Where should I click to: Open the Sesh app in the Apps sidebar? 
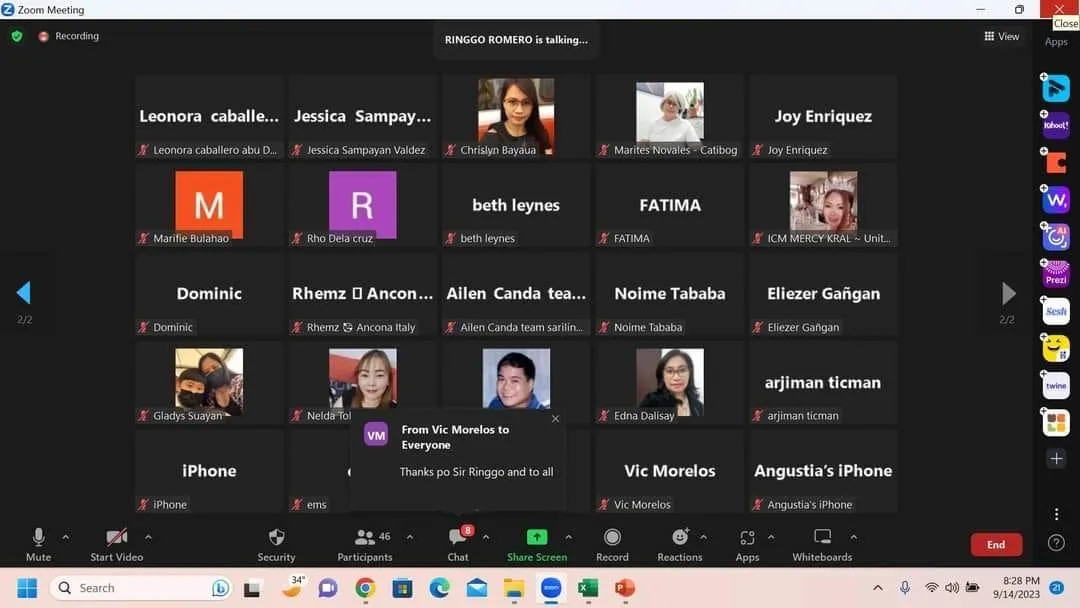coord(1056,311)
